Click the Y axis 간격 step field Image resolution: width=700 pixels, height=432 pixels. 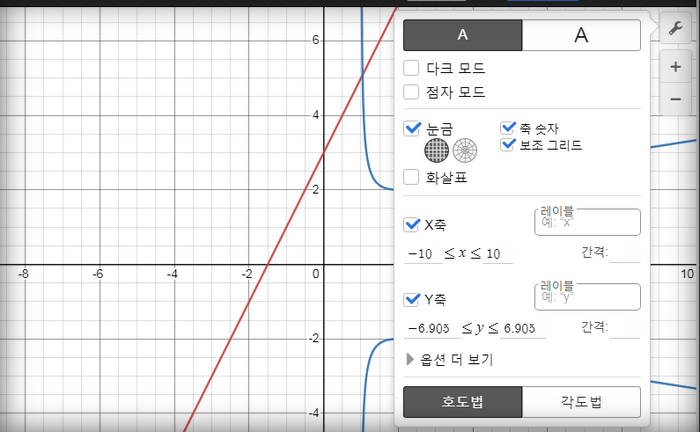(625, 328)
